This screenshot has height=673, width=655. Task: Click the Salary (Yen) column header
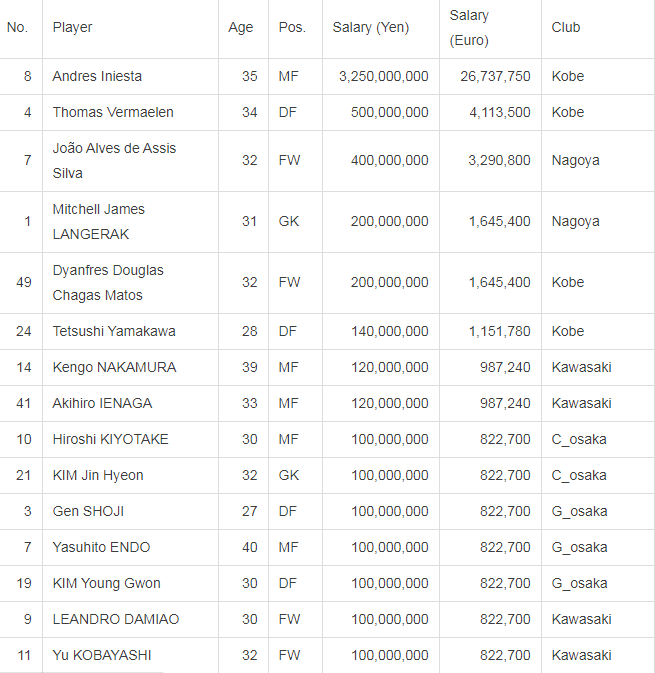pos(370,28)
